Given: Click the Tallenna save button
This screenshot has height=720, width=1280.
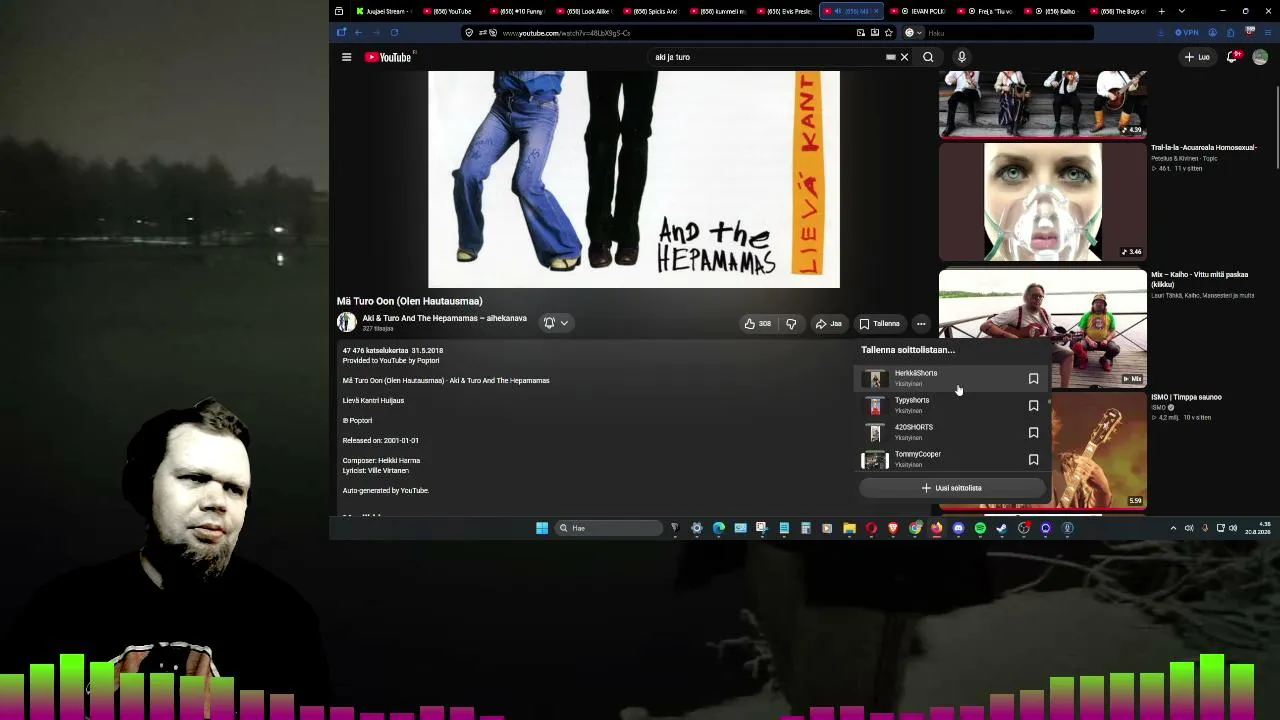Looking at the screenshot, I should 880,323.
